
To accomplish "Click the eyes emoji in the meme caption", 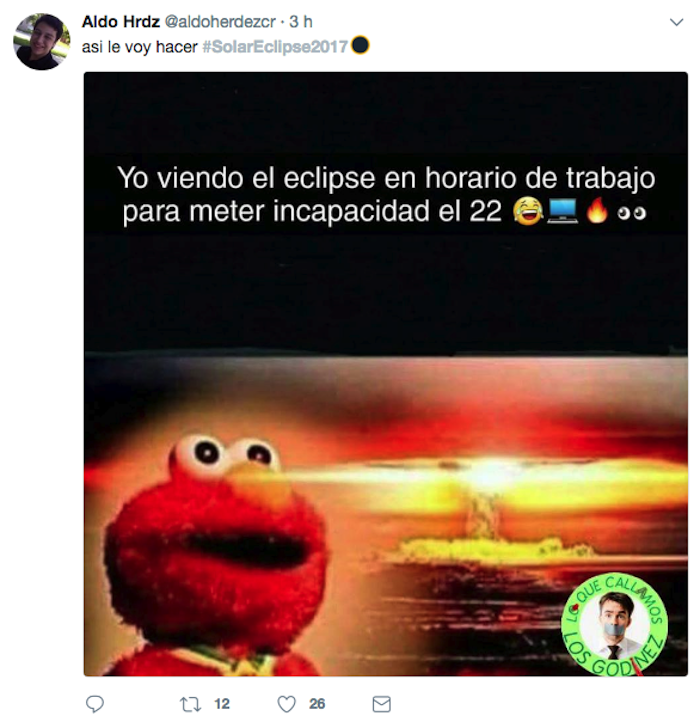I will (x=632, y=213).
